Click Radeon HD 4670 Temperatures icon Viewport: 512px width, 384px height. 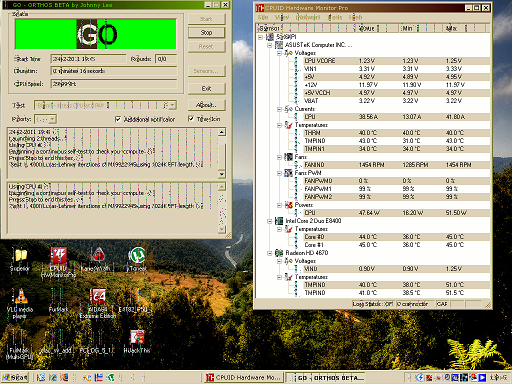[x=289, y=277]
